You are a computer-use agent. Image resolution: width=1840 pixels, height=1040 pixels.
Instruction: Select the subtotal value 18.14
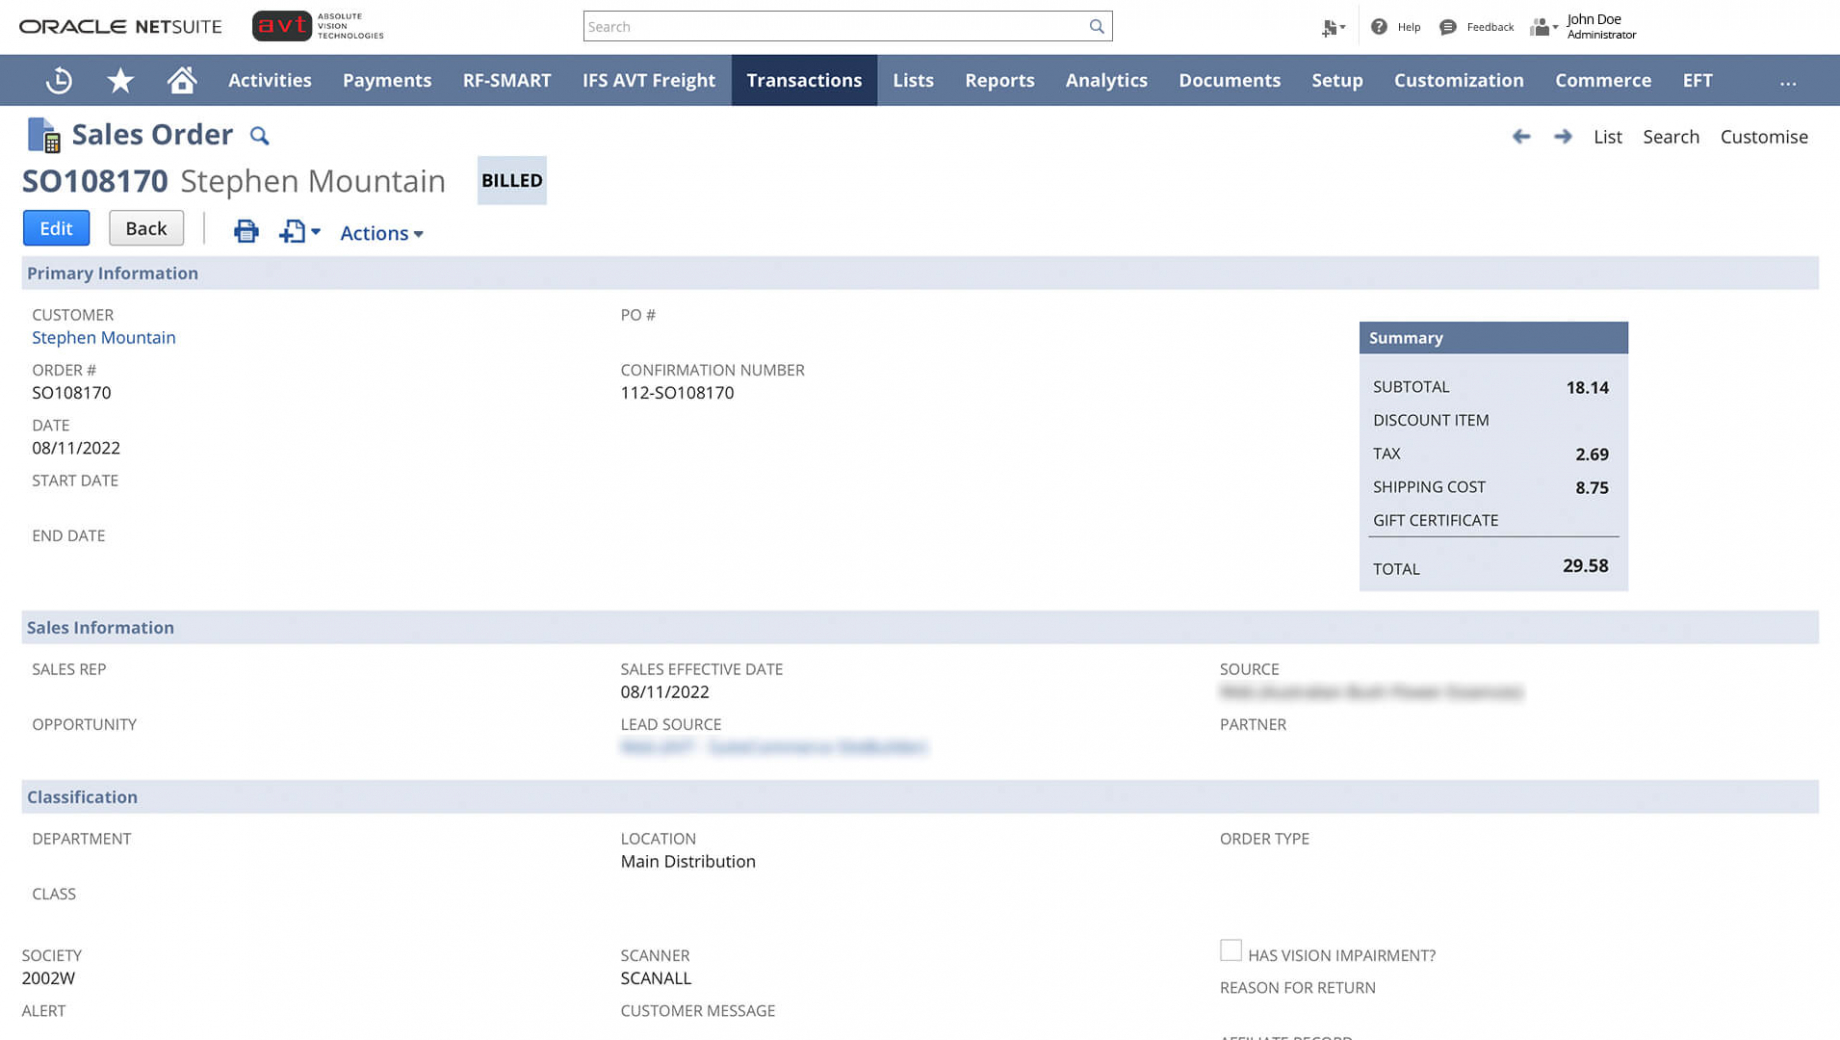click(1587, 388)
